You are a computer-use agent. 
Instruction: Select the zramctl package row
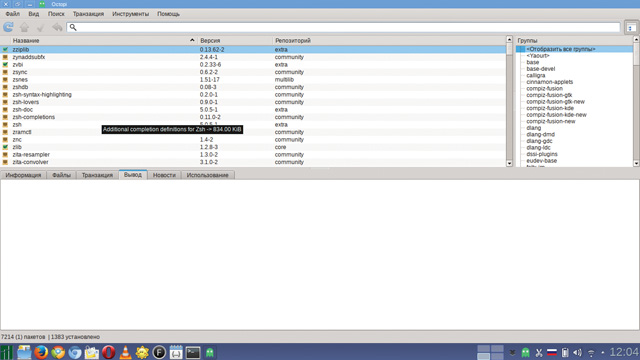click(x=253, y=132)
